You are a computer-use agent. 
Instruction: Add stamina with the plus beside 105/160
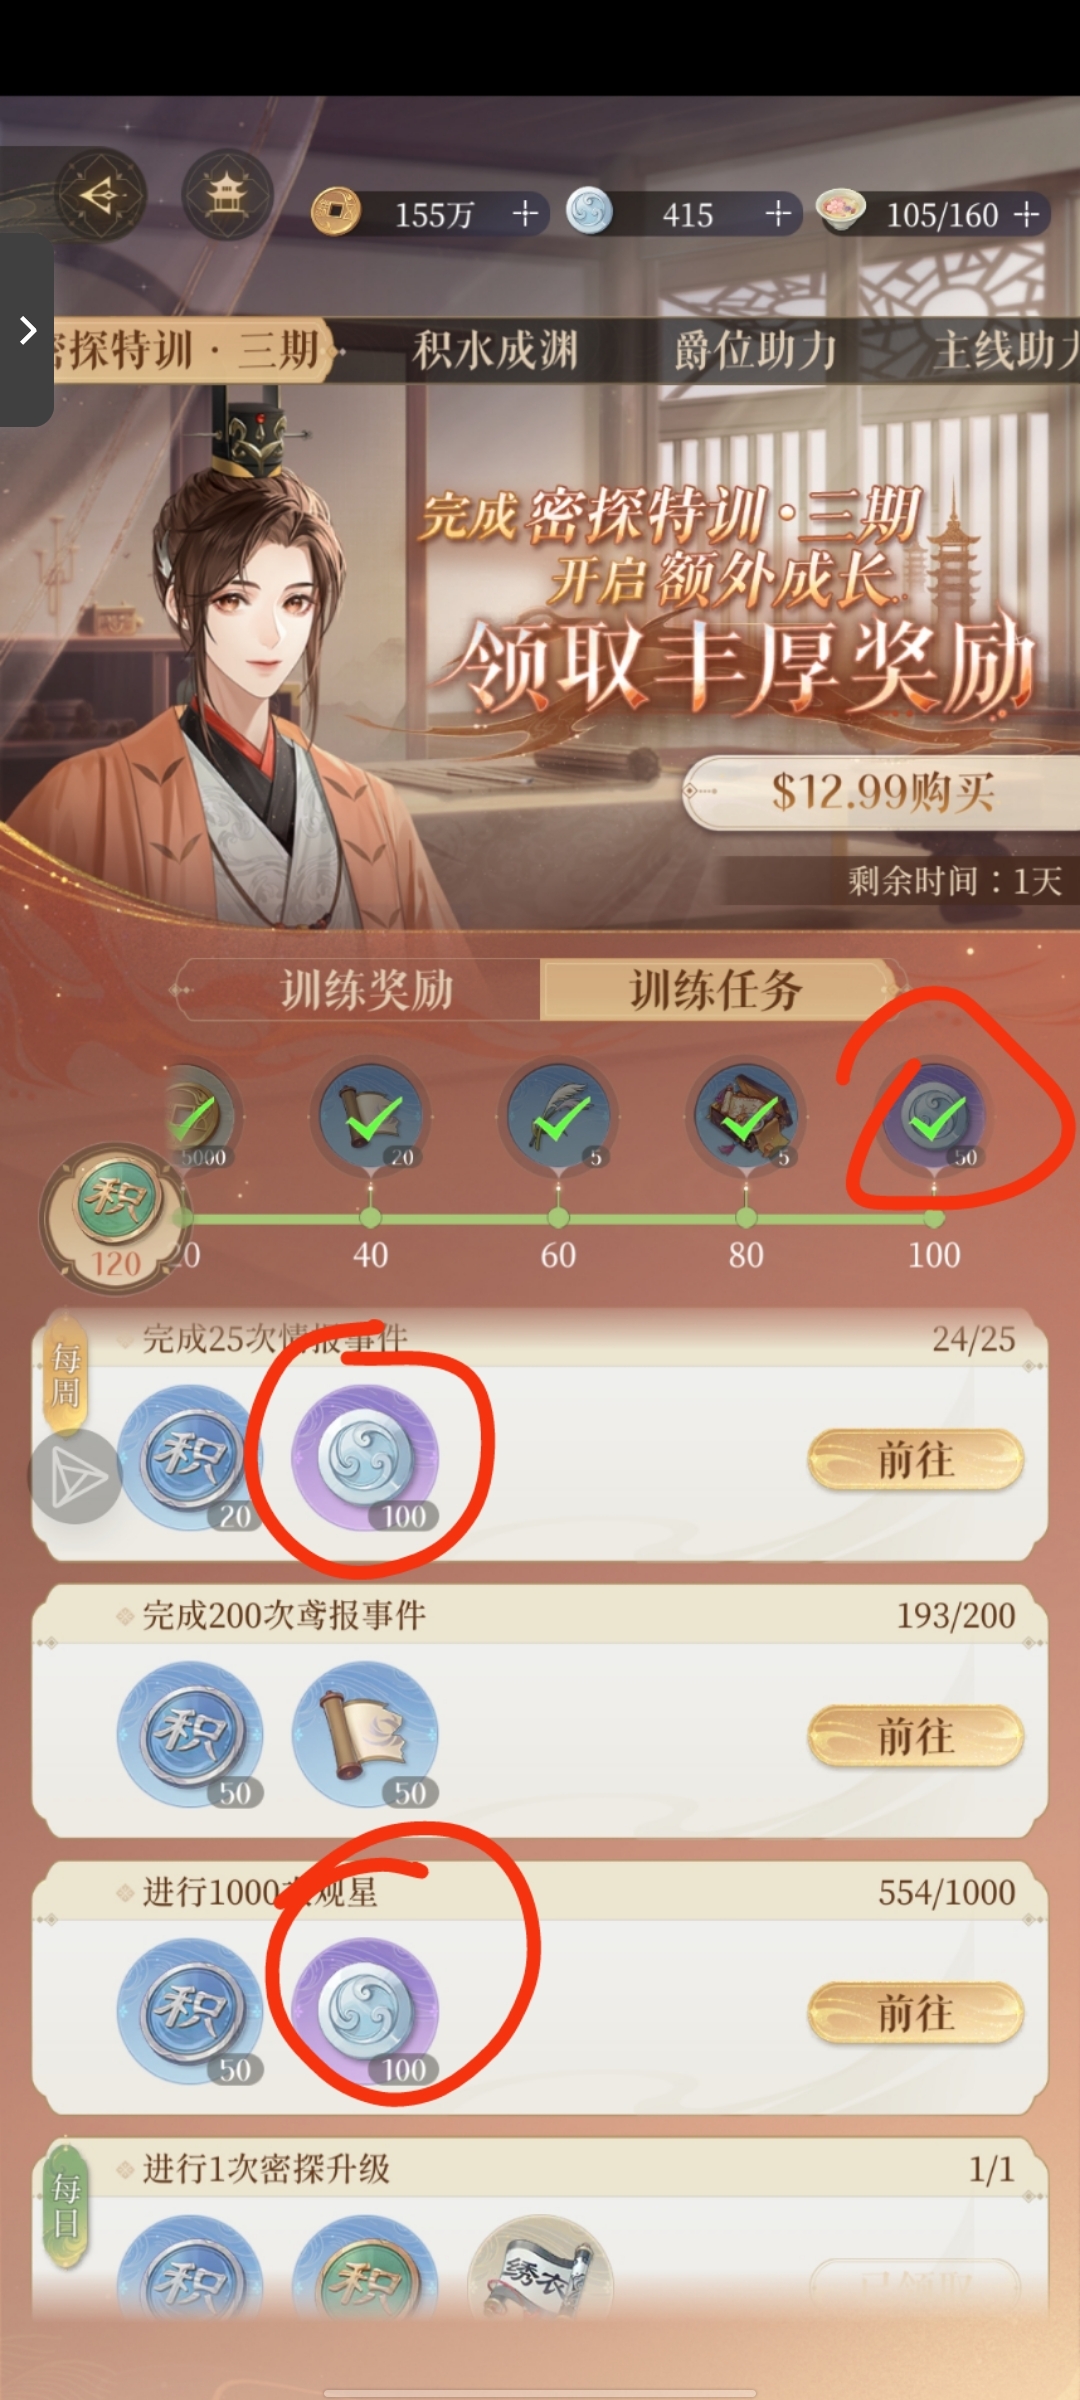click(1026, 214)
